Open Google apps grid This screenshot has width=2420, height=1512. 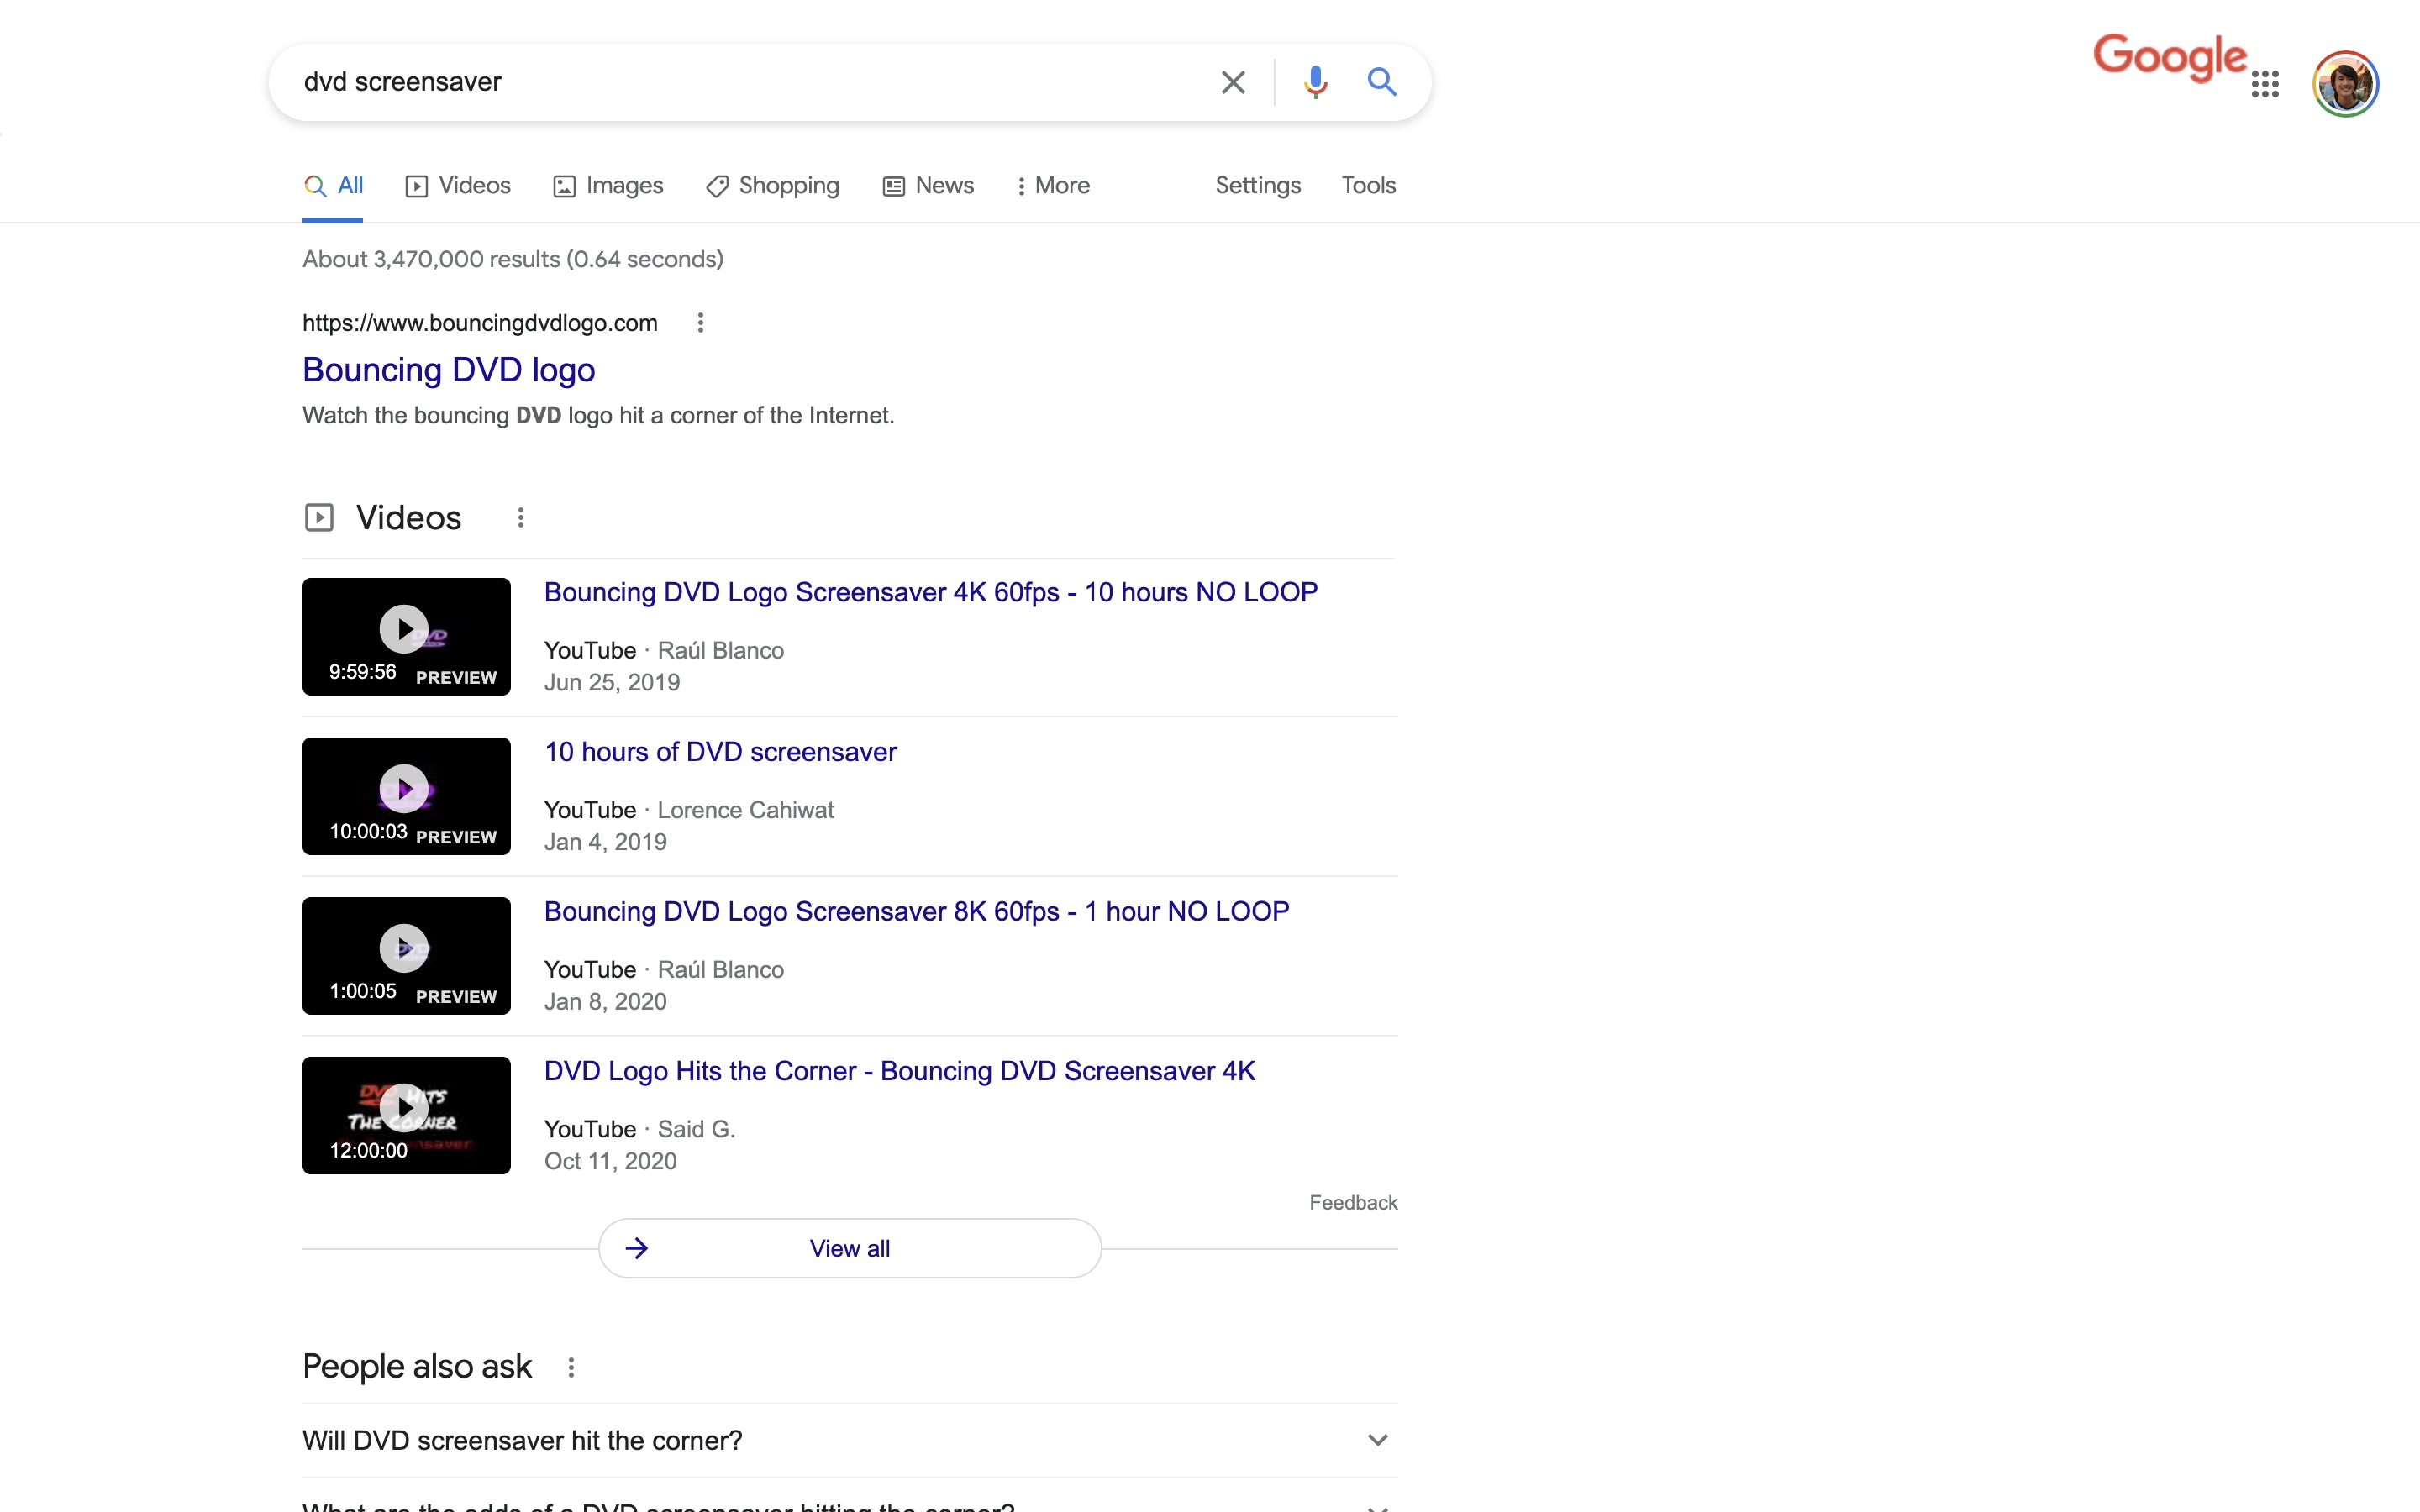click(2265, 84)
